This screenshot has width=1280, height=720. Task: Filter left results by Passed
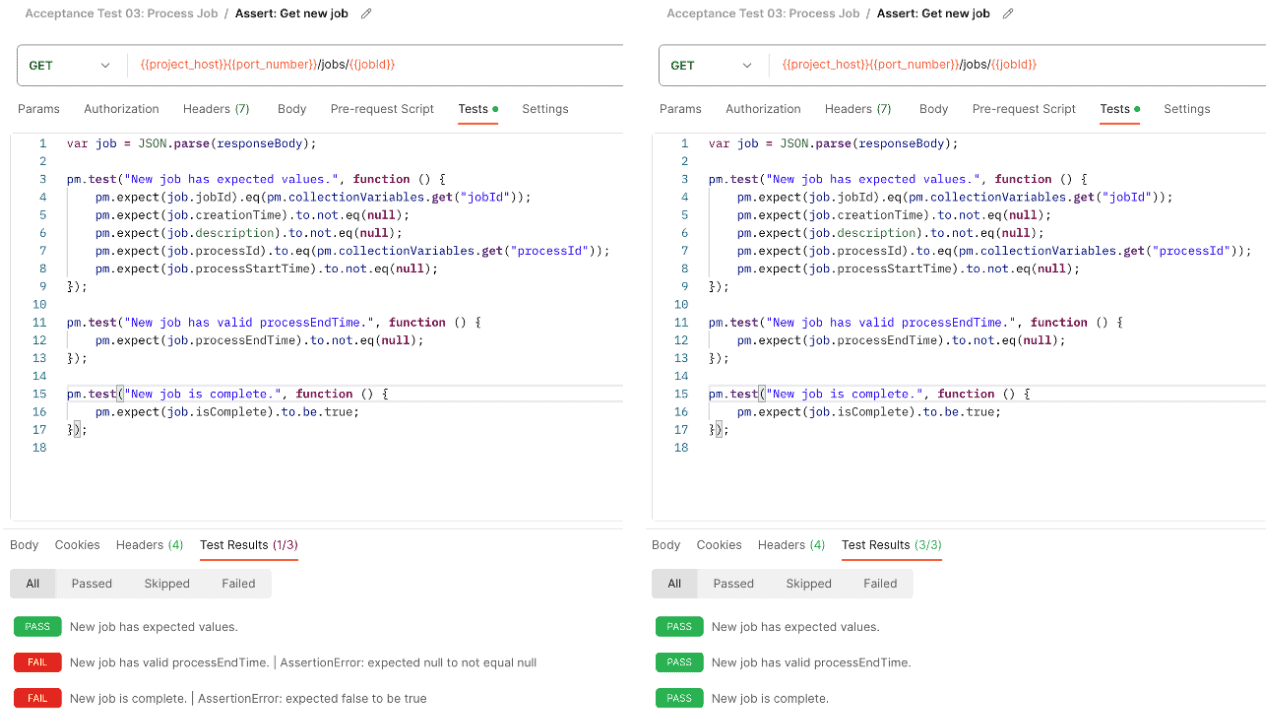click(x=92, y=584)
